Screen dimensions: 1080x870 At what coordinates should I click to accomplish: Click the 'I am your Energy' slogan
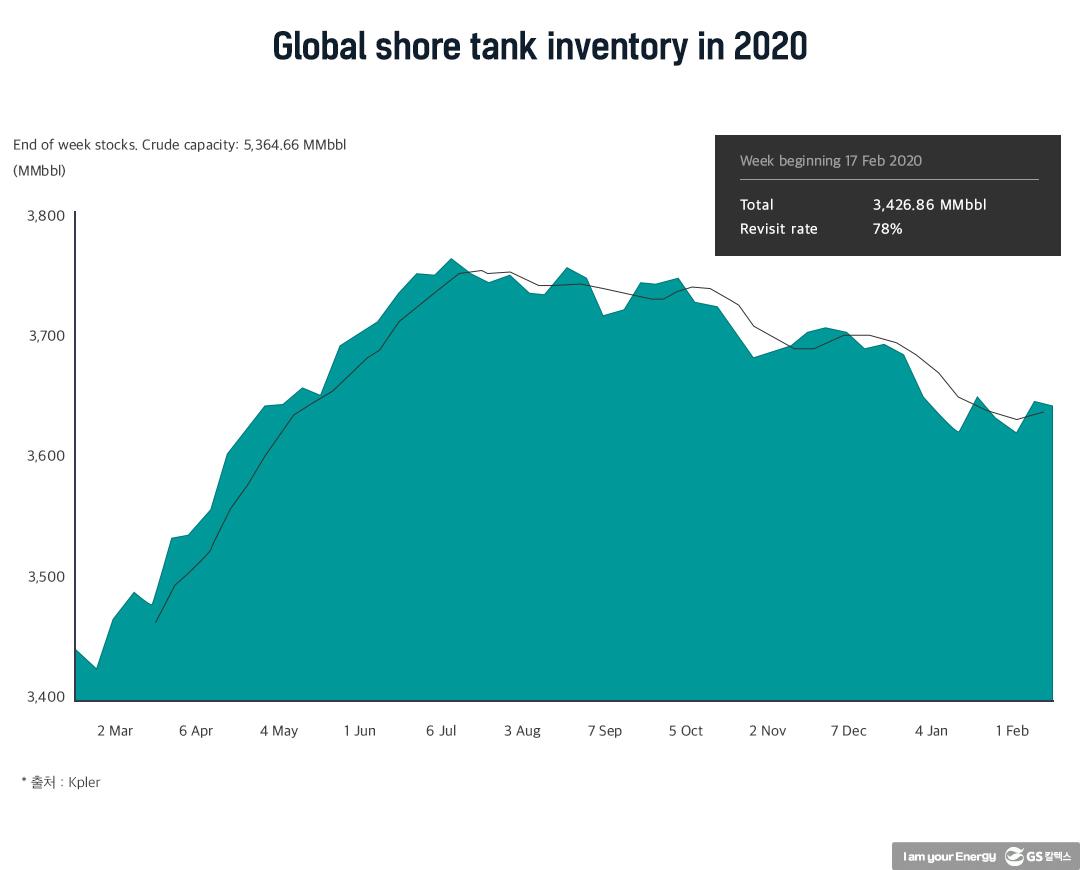coord(948,857)
